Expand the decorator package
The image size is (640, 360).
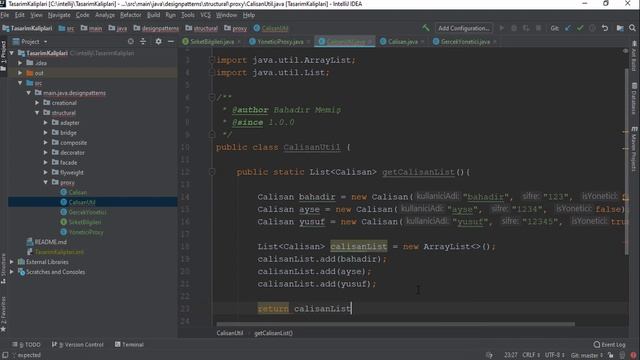click(46, 153)
